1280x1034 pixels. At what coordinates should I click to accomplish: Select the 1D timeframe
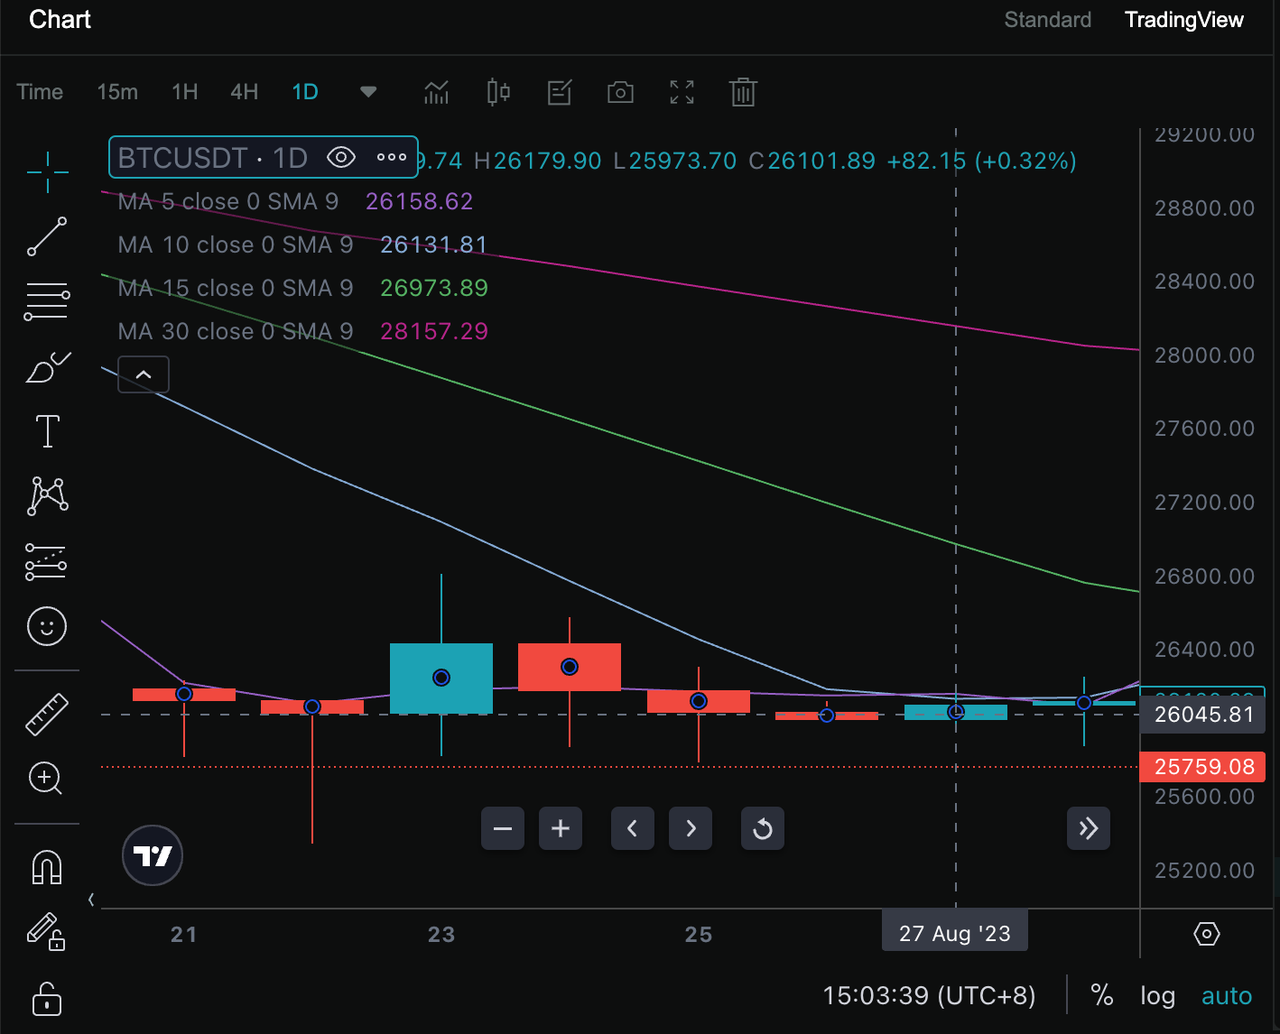click(305, 92)
